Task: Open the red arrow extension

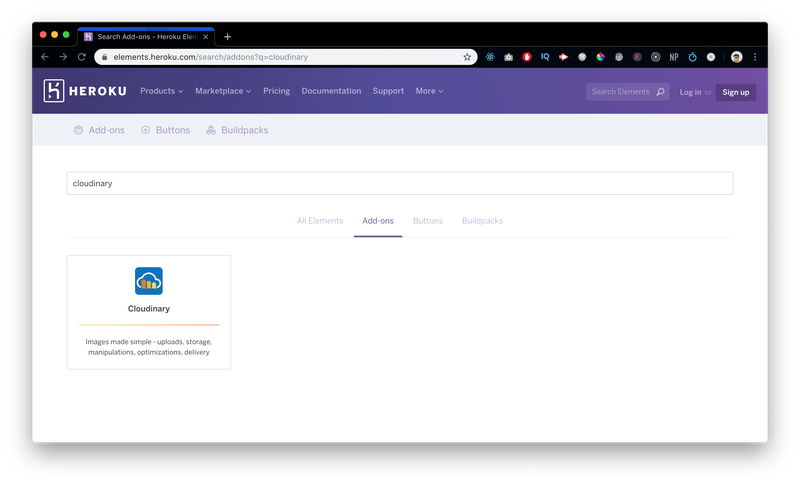Action: tap(564, 57)
